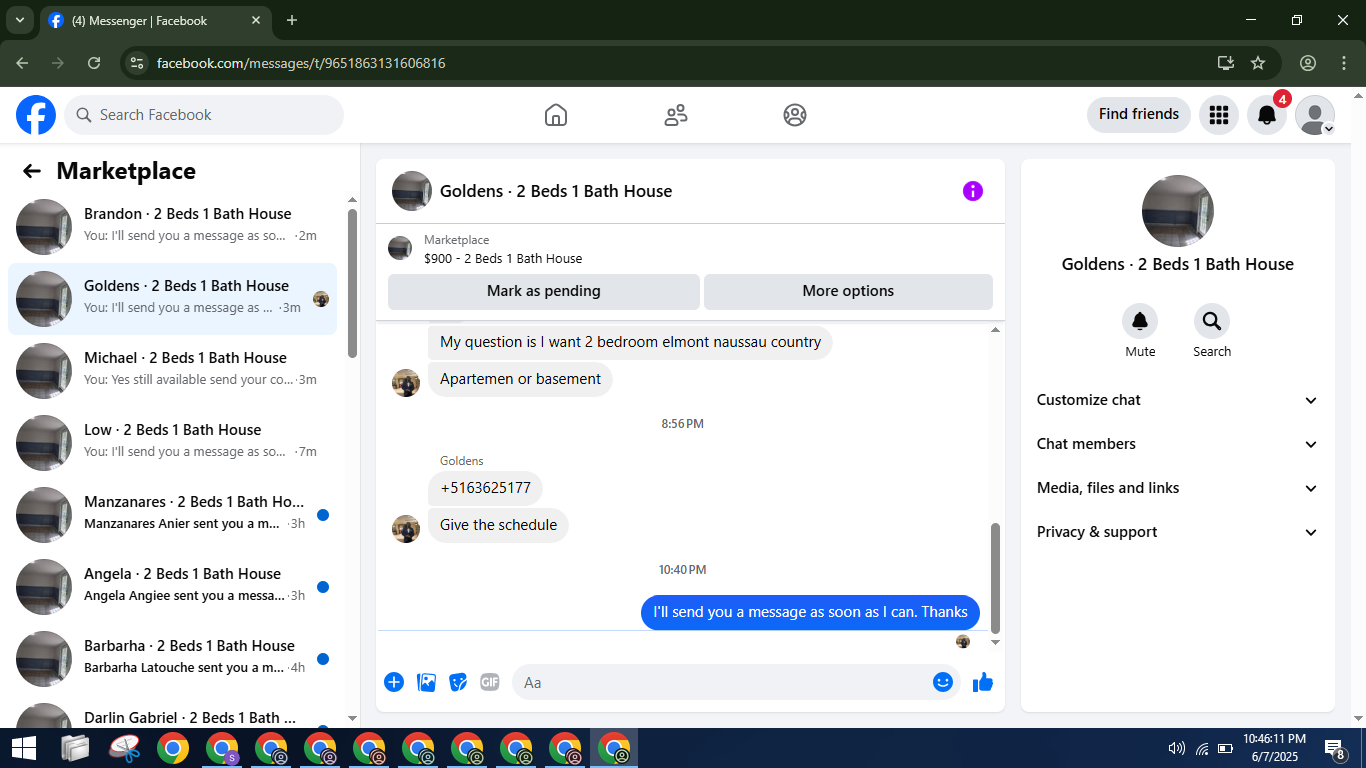Open a new browser tab
The height and width of the screenshot is (768, 1366).
coord(292,20)
